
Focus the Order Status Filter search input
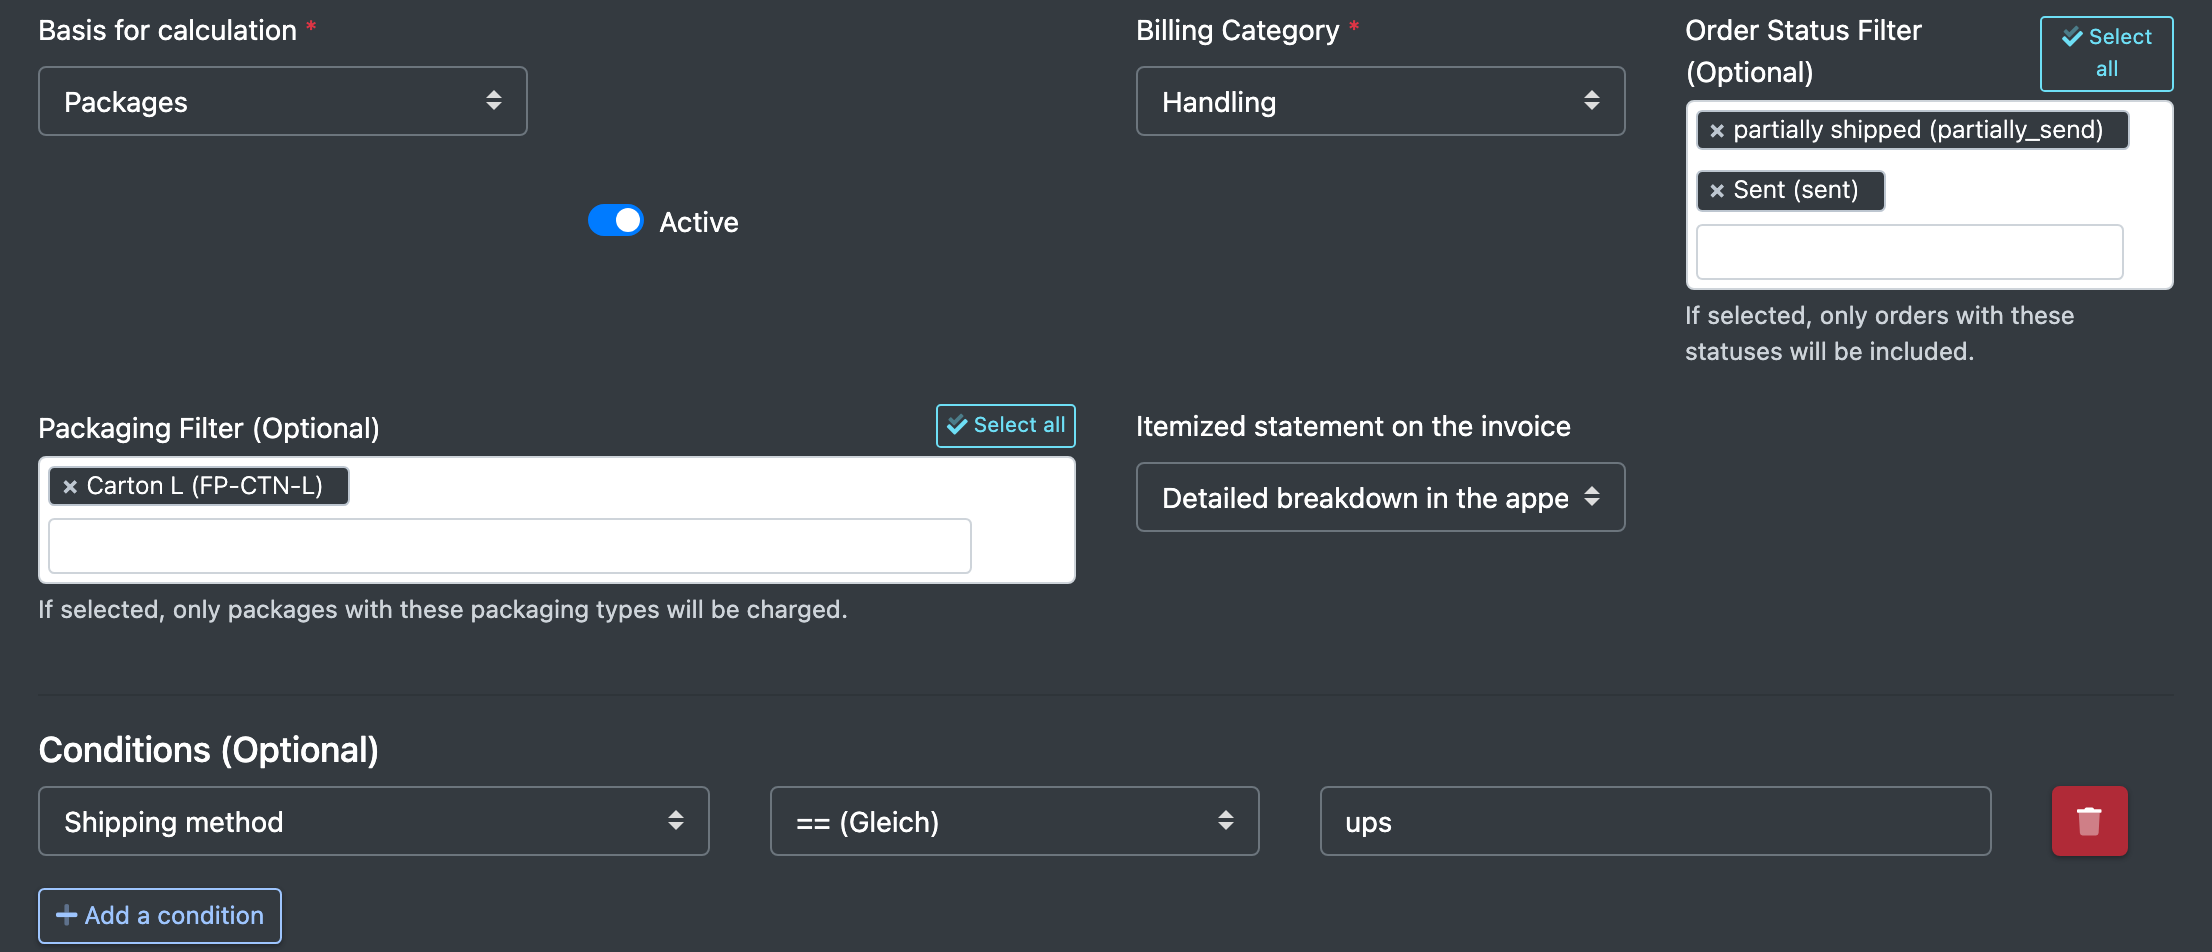[1909, 252]
